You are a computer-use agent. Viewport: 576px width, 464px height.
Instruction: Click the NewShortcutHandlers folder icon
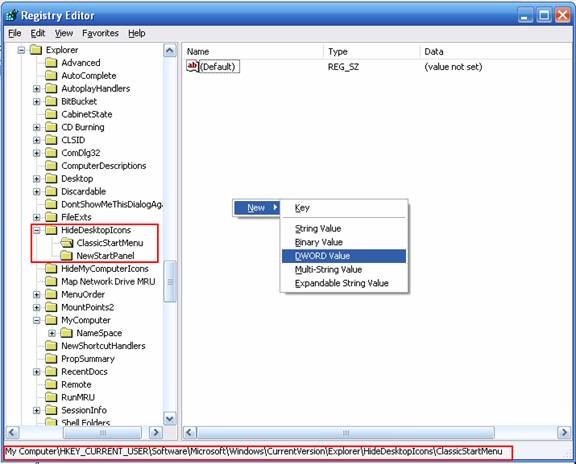[51, 346]
